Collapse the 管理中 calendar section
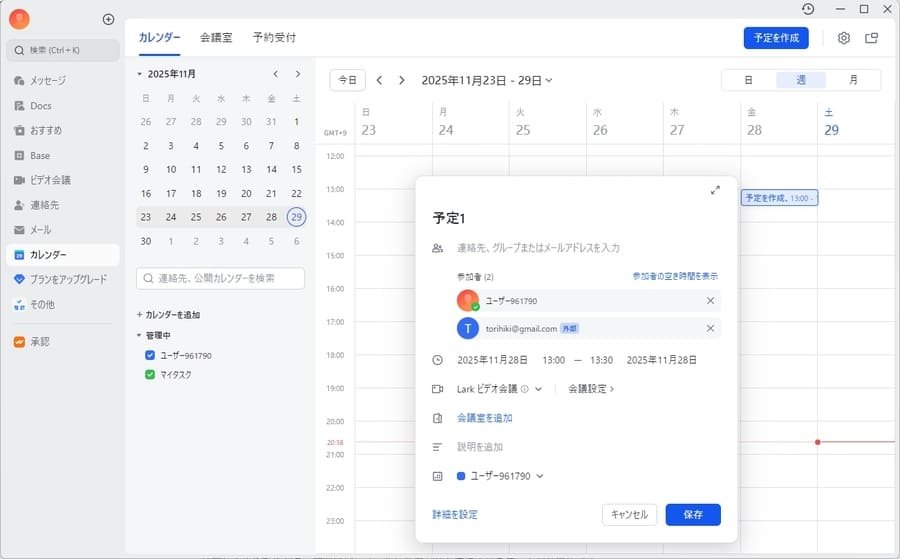 [139, 336]
